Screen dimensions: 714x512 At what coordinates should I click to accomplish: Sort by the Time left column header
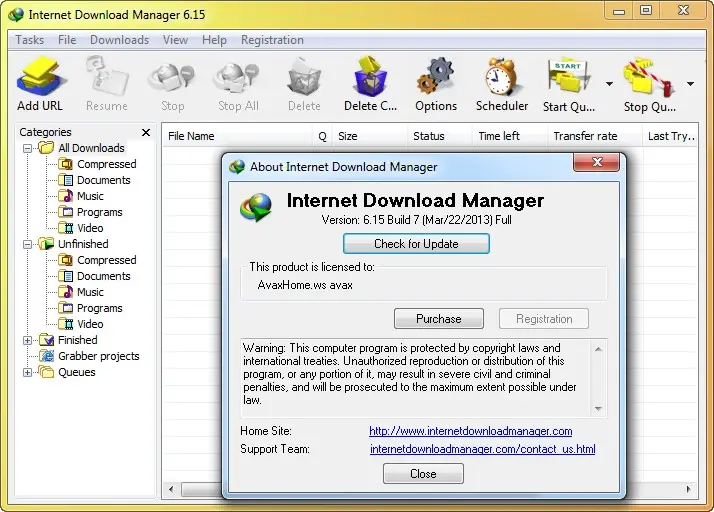pos(509,136)
